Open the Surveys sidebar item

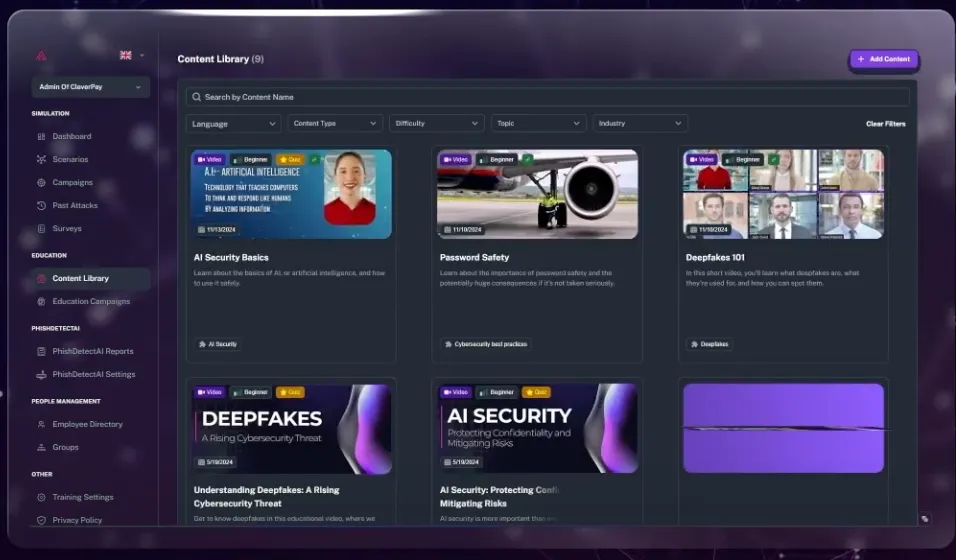67,228
